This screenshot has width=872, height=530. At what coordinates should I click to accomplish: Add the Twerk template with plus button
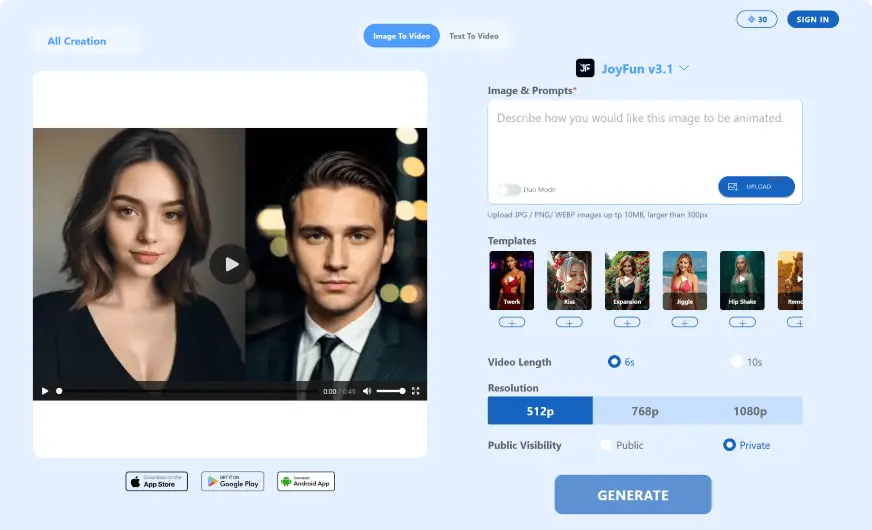tap(511, 322)
